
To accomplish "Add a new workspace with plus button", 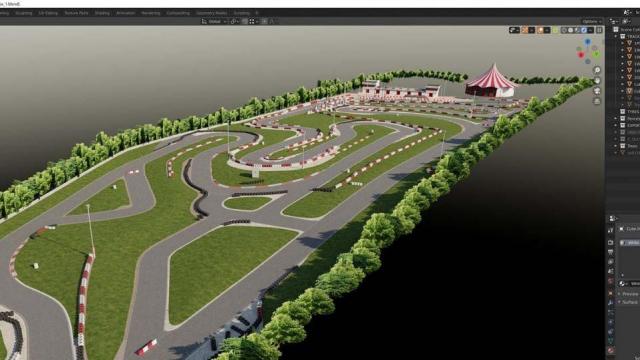I will click(257, 13).
